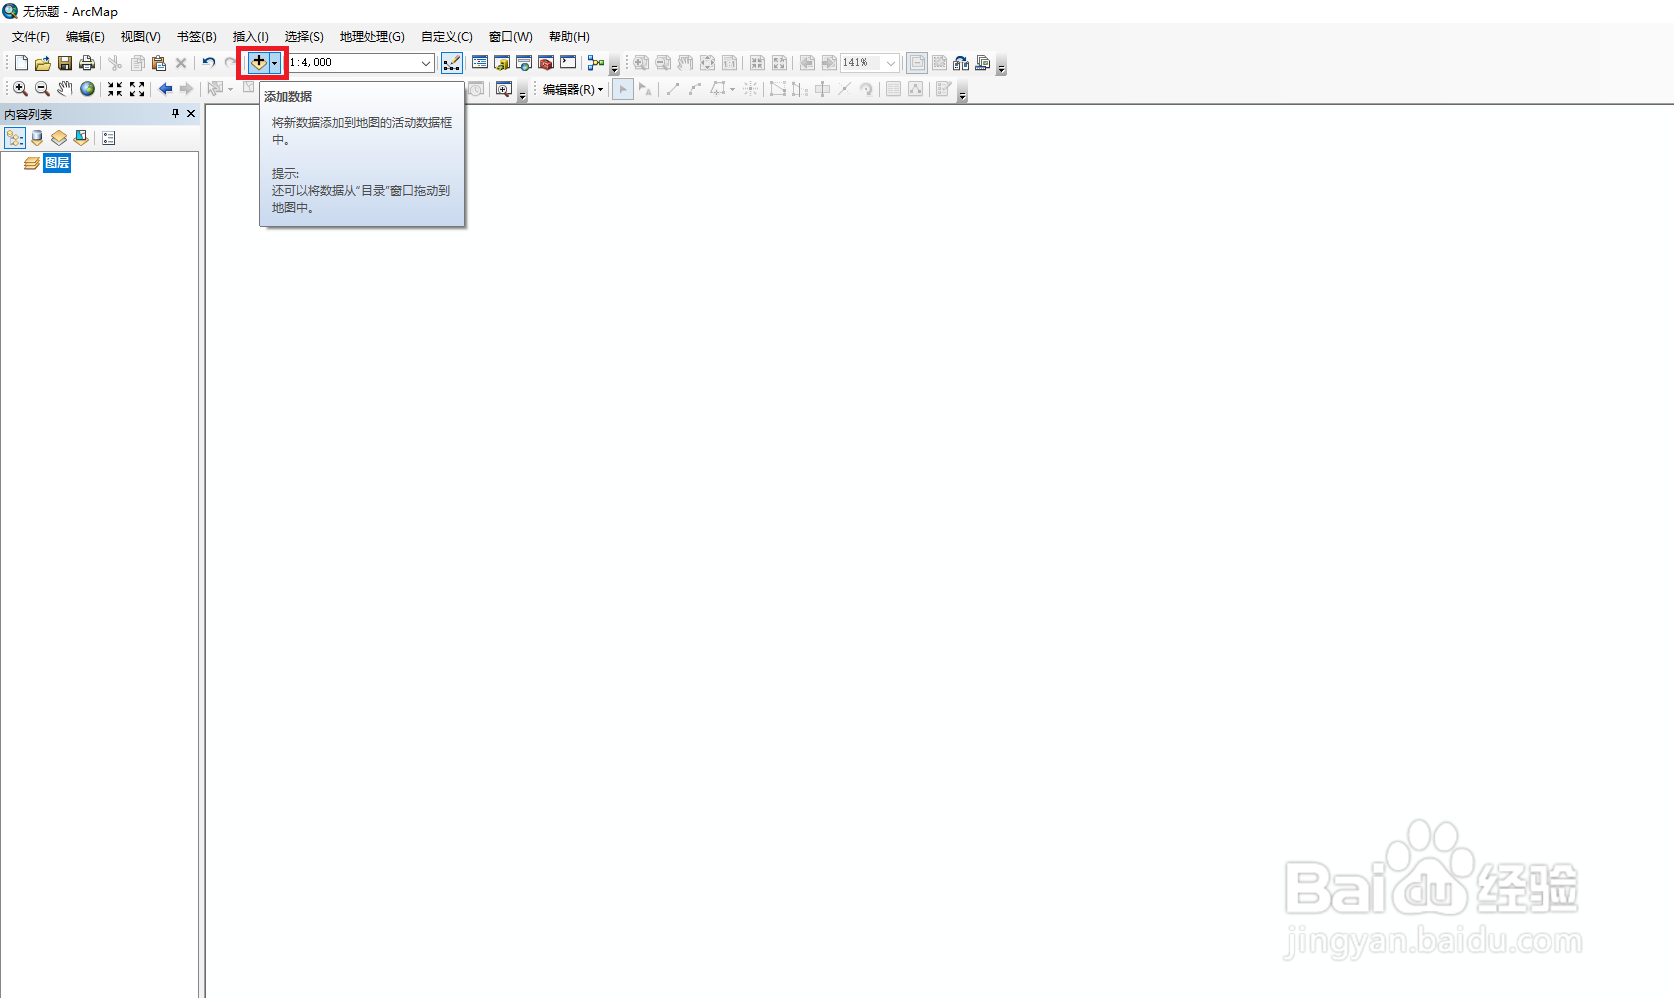Expand the Layout toolbar options arrow
Image resolution: width=1674 pixels, height=998 pixels.
click(x=1001, y=69)
